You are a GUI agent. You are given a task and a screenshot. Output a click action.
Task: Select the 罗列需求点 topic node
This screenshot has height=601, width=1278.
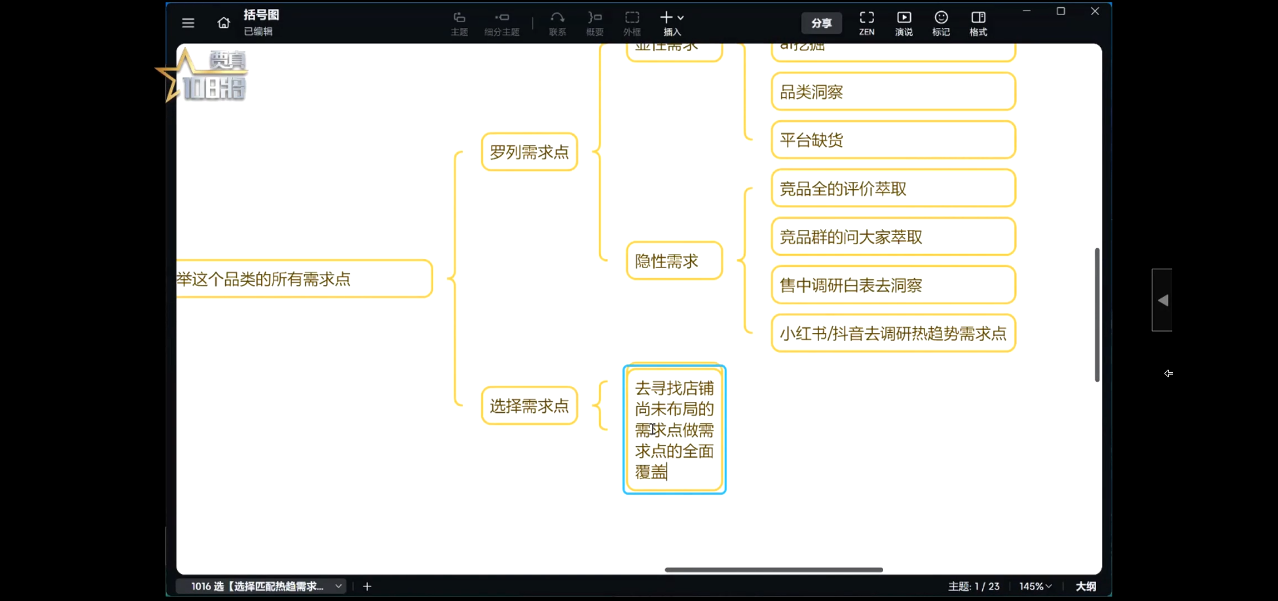click(529, 152)
